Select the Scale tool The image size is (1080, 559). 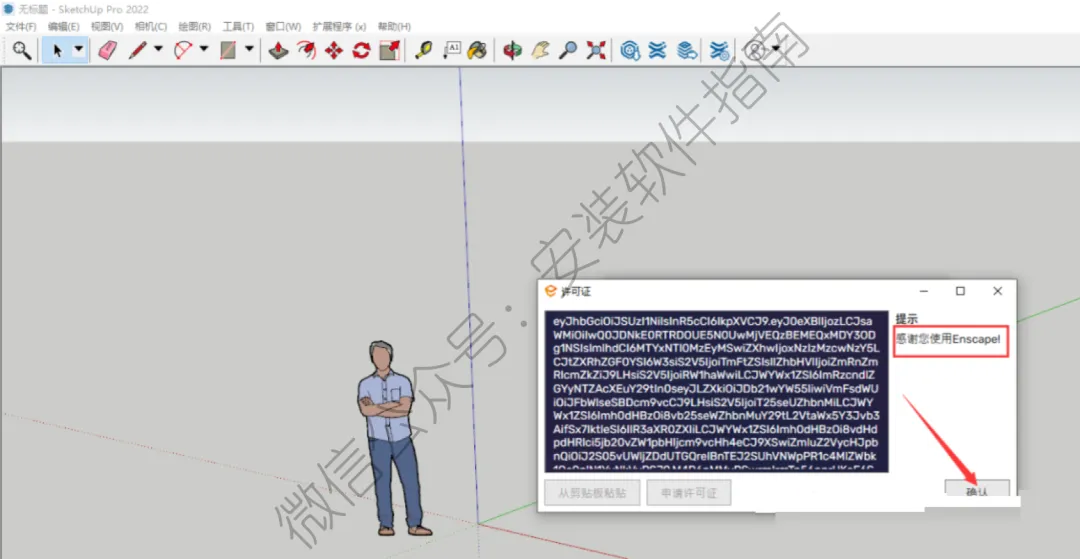(x=390, y=50)
